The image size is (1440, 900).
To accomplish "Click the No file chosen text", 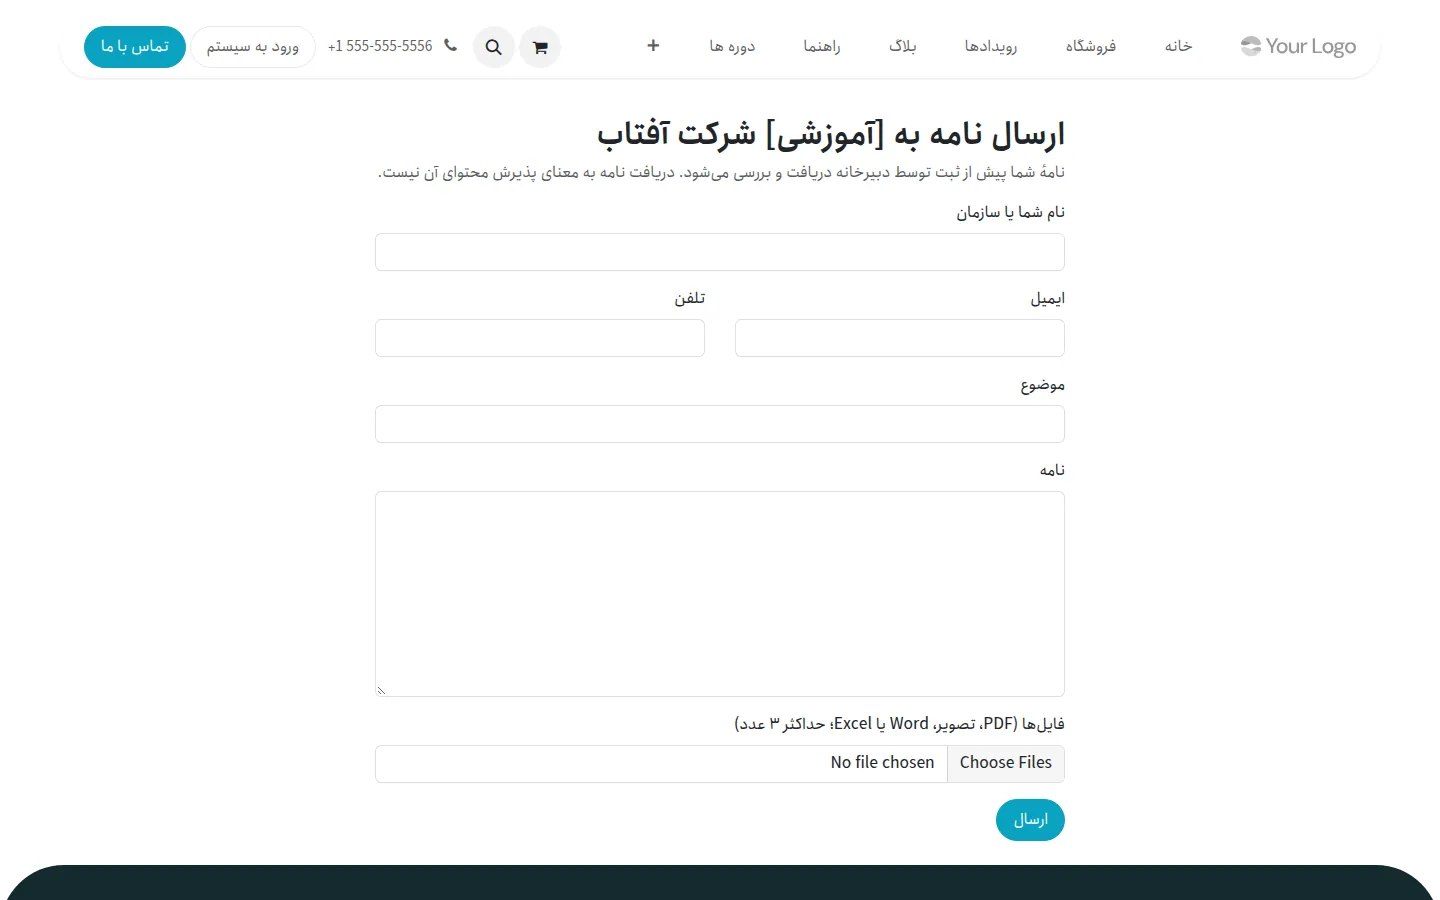I will click(882, 763).
